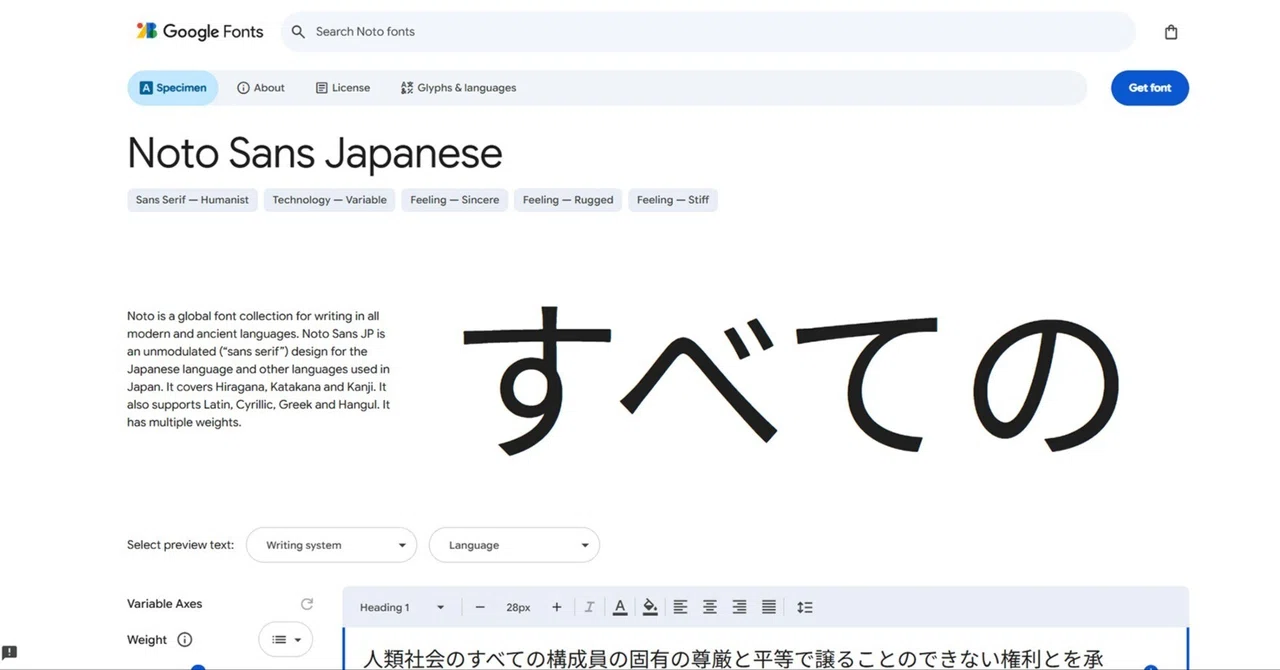The height and width of the screenshot is (670, 1280).
Task: Click the large すべての specimen text
Action: (790, 379)
